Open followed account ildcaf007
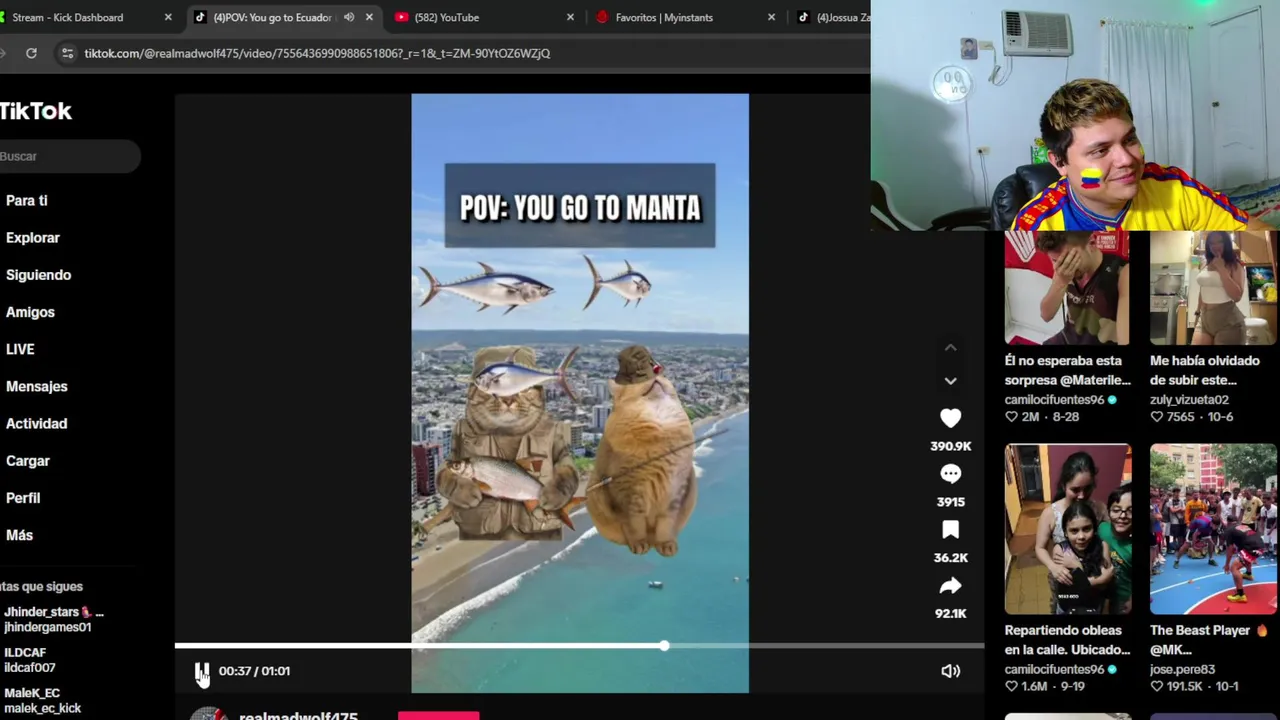1280x720 pixels. point(30,660)
